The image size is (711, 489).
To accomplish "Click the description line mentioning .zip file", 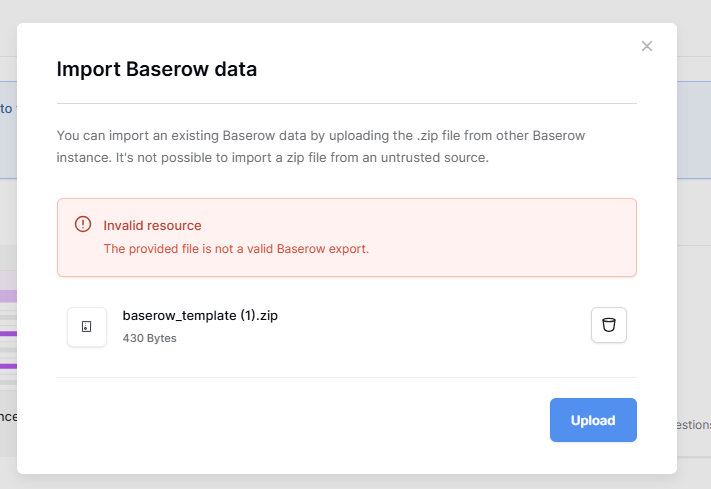I will pos(321,136).
